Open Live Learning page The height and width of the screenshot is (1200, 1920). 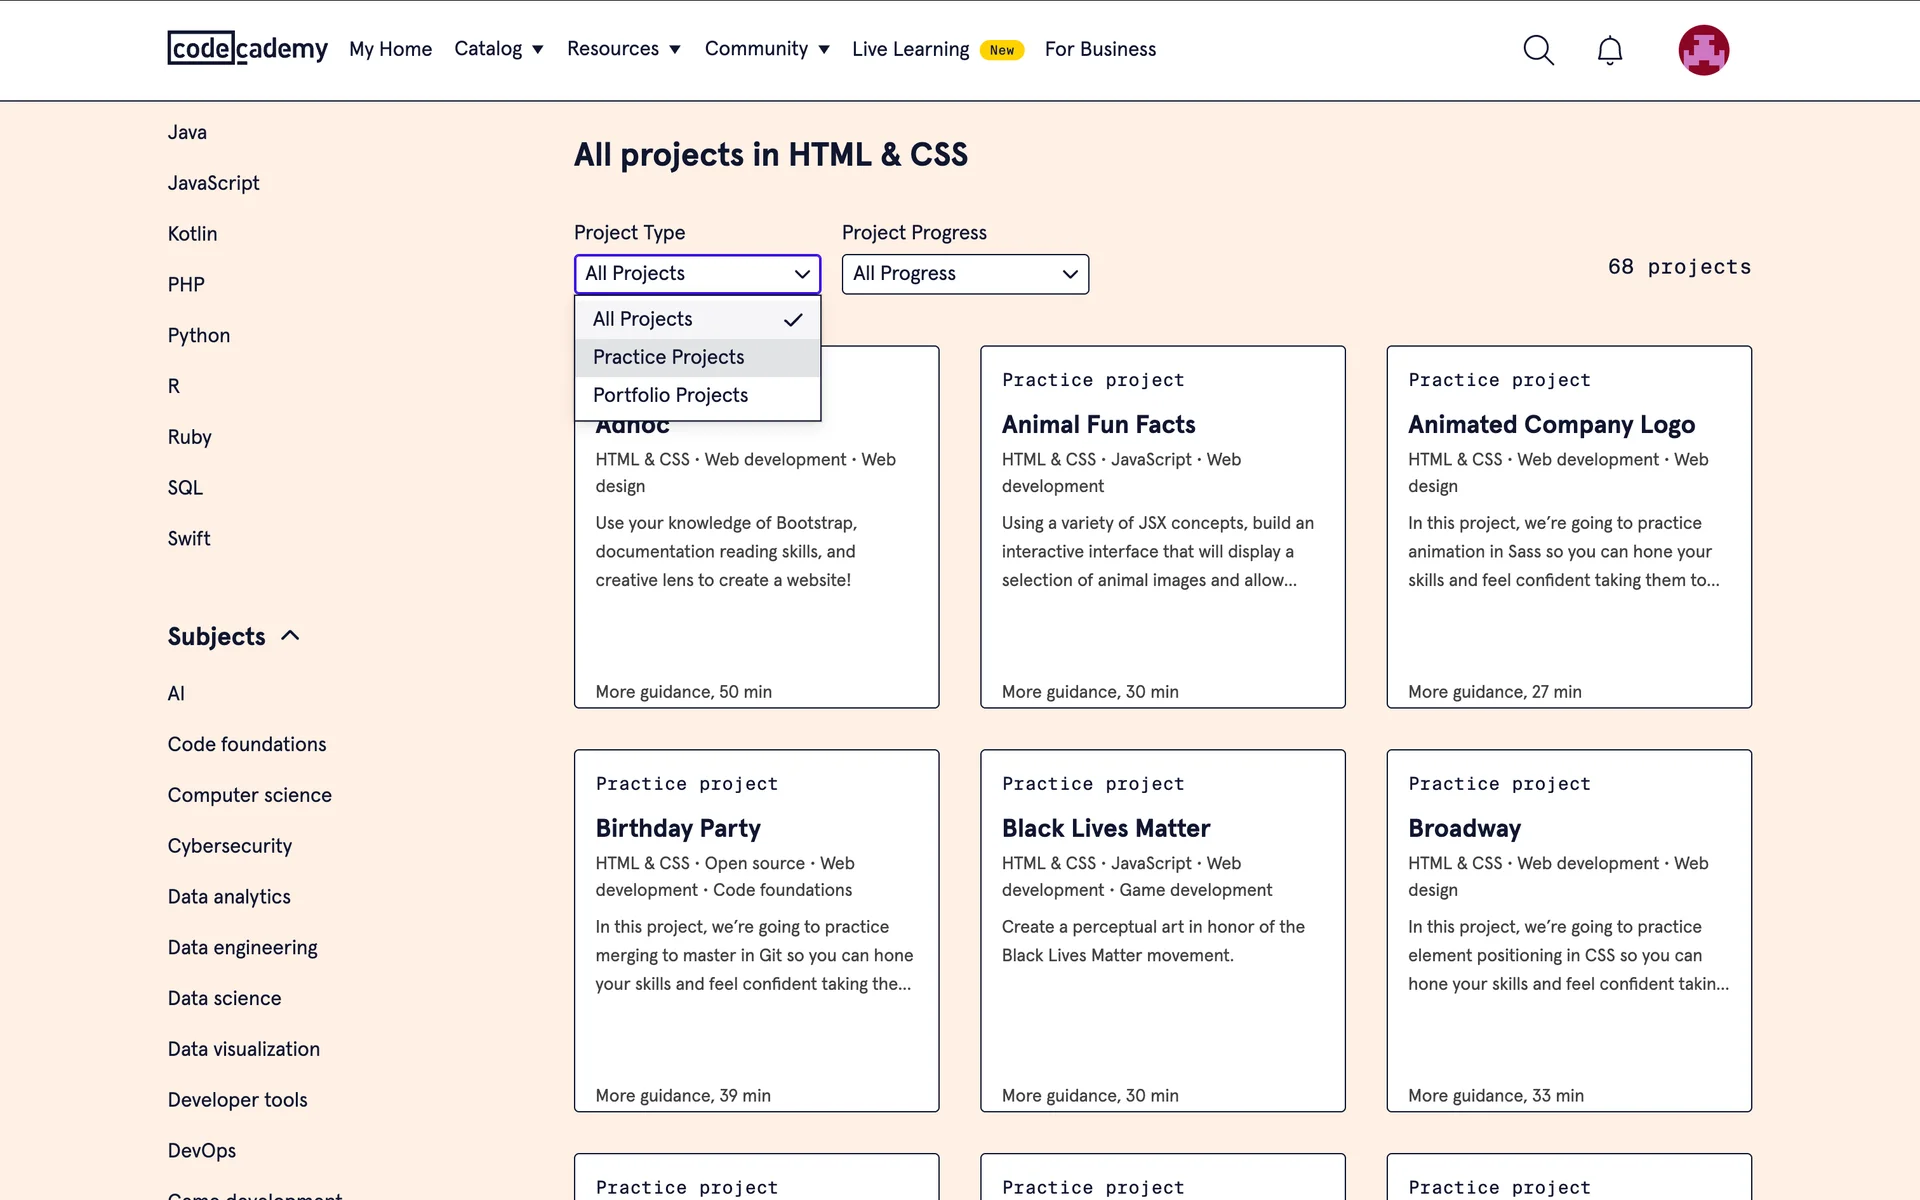910,49
